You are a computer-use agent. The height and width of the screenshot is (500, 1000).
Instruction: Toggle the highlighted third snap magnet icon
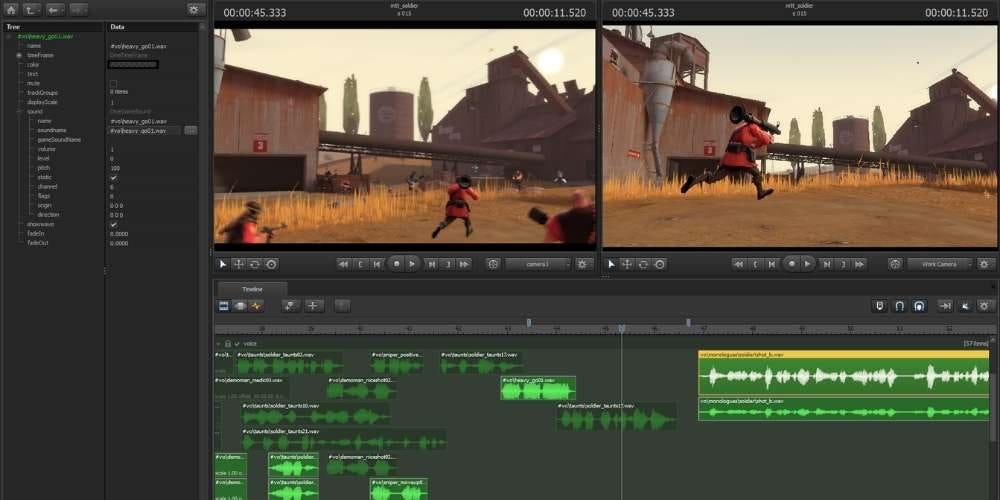(918, 306)
